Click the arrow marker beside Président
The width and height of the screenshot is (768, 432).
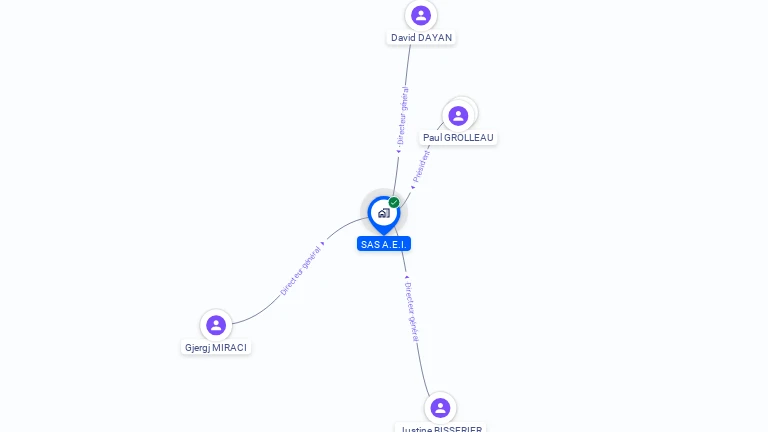pyautogui.click(x=413, y=187)
